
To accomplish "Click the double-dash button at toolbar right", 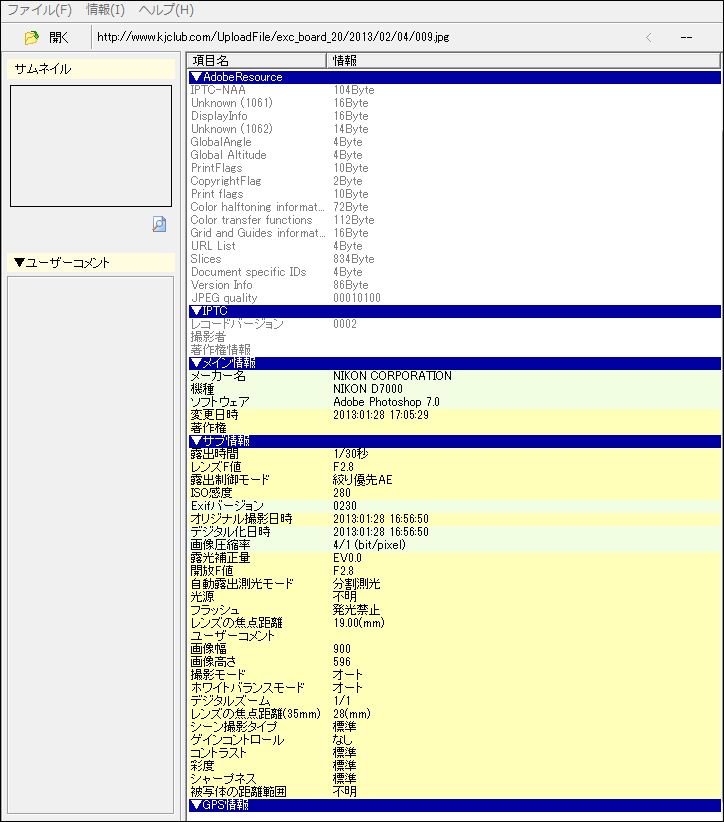I will click(686, 37).
